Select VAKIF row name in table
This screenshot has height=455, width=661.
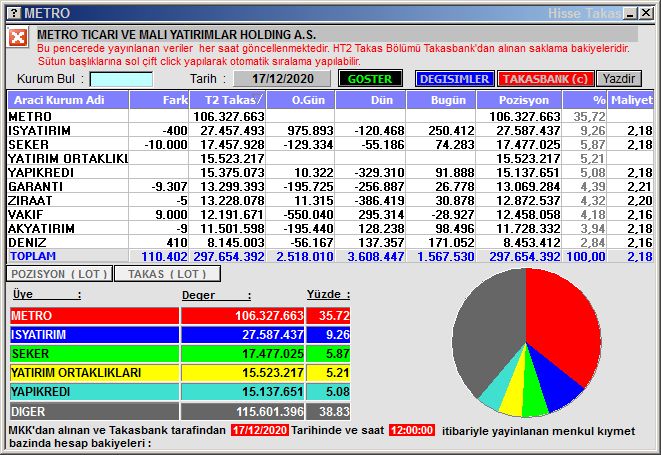(x=25, y=214)
